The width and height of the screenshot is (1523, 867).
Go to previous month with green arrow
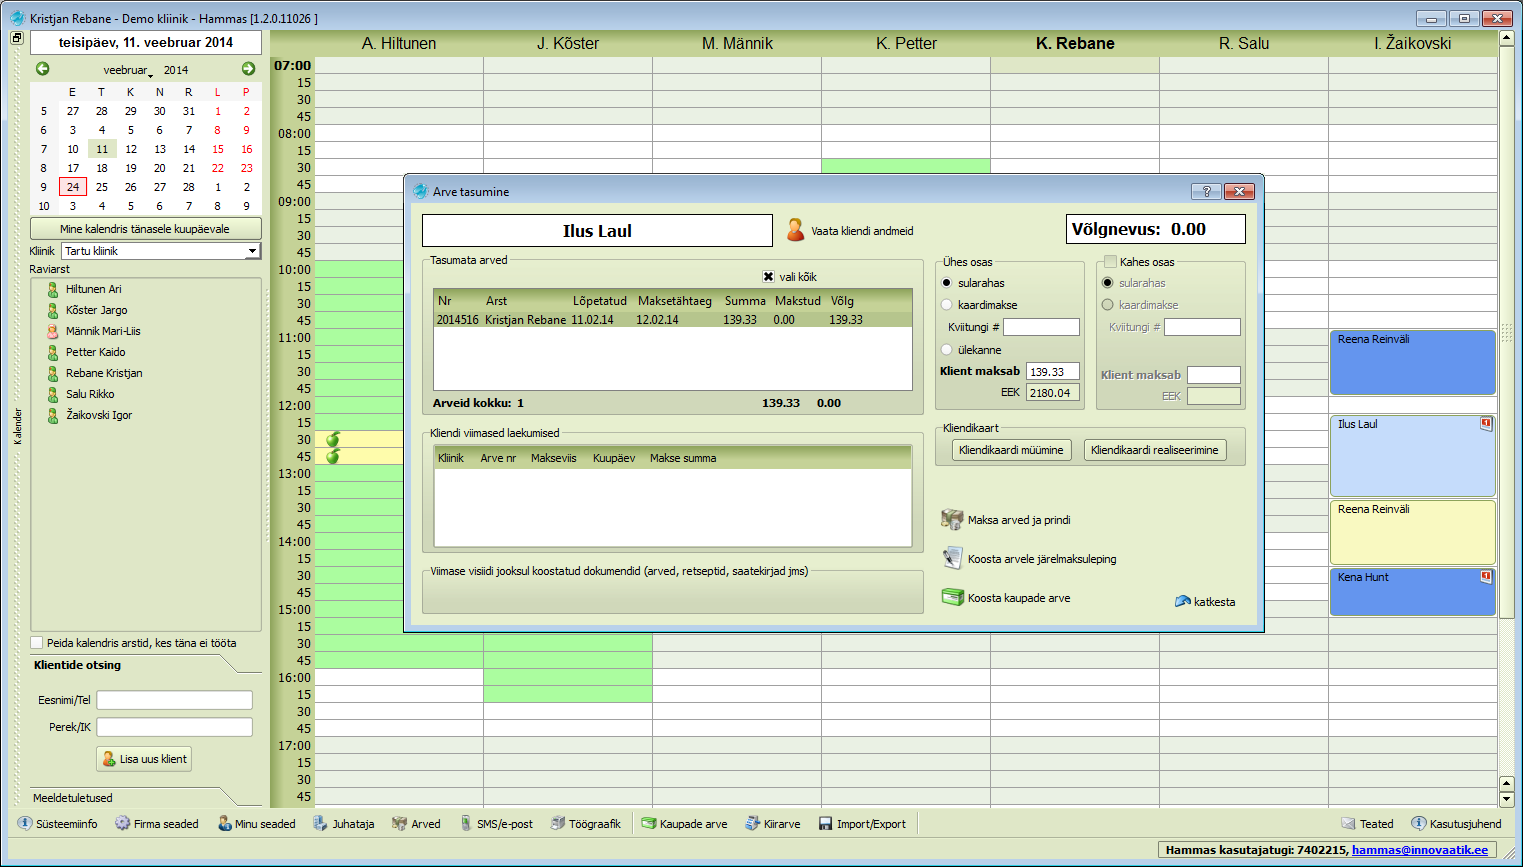[x=43, y=69]
